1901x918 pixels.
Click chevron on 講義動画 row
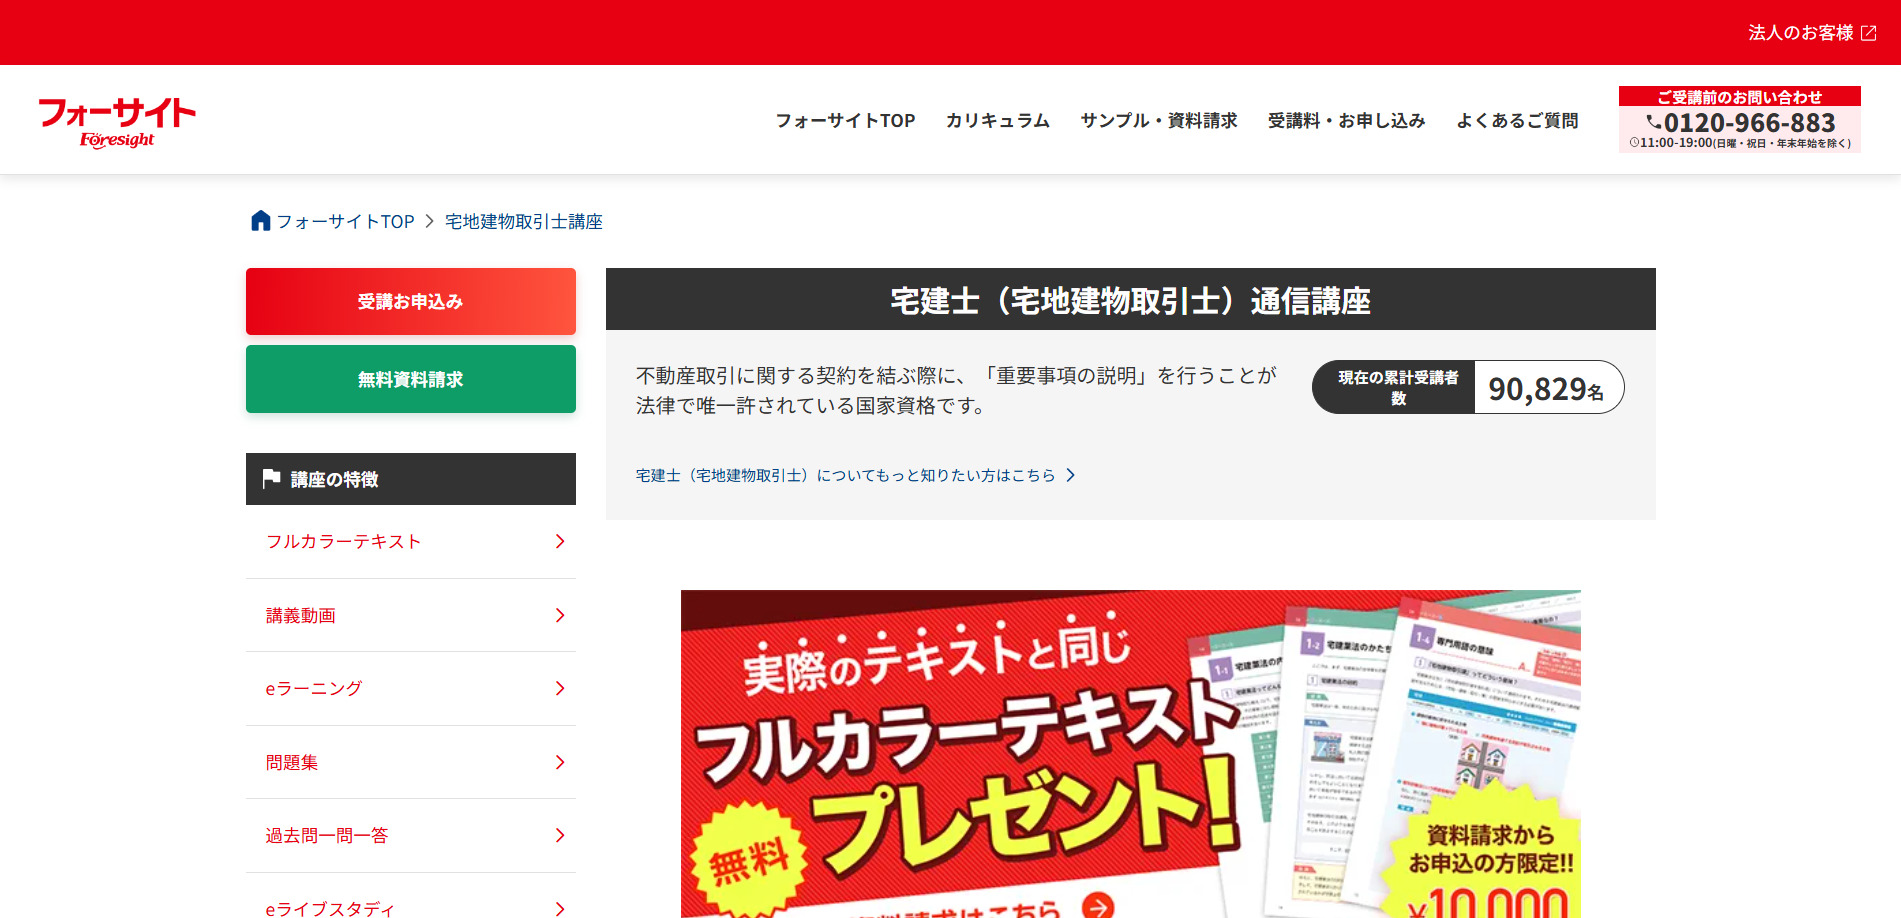[560, 615]
